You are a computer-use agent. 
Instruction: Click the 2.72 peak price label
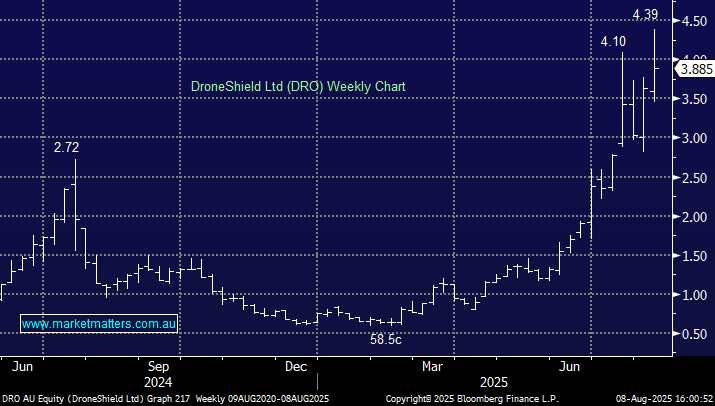coord(66,147)
